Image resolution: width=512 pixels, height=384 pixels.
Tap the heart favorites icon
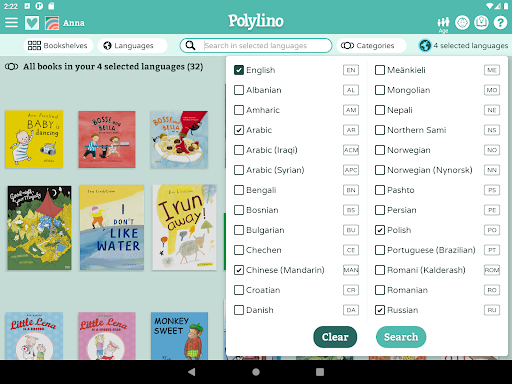click(x=32, y=23)
